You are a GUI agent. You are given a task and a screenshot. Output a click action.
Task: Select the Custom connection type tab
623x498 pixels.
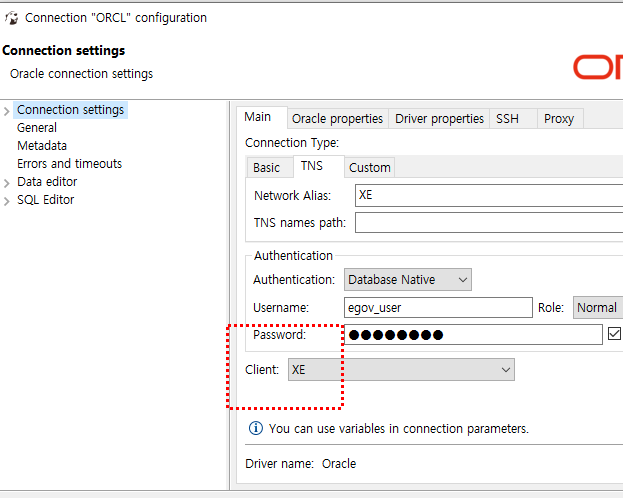pos(370,167)
